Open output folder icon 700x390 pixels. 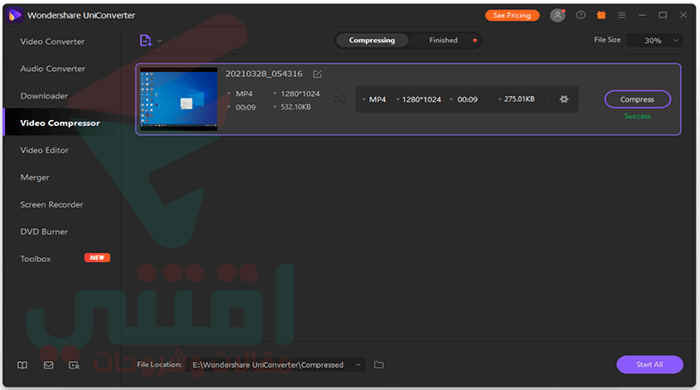(379, 365)
